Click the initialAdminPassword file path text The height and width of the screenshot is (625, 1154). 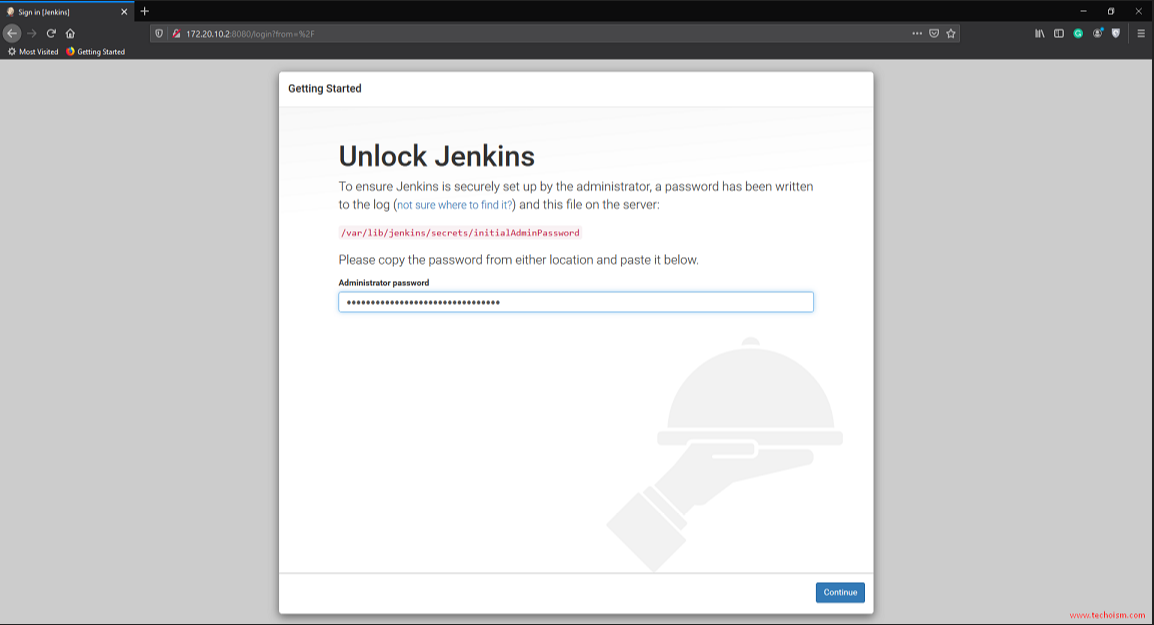(460, 233)
